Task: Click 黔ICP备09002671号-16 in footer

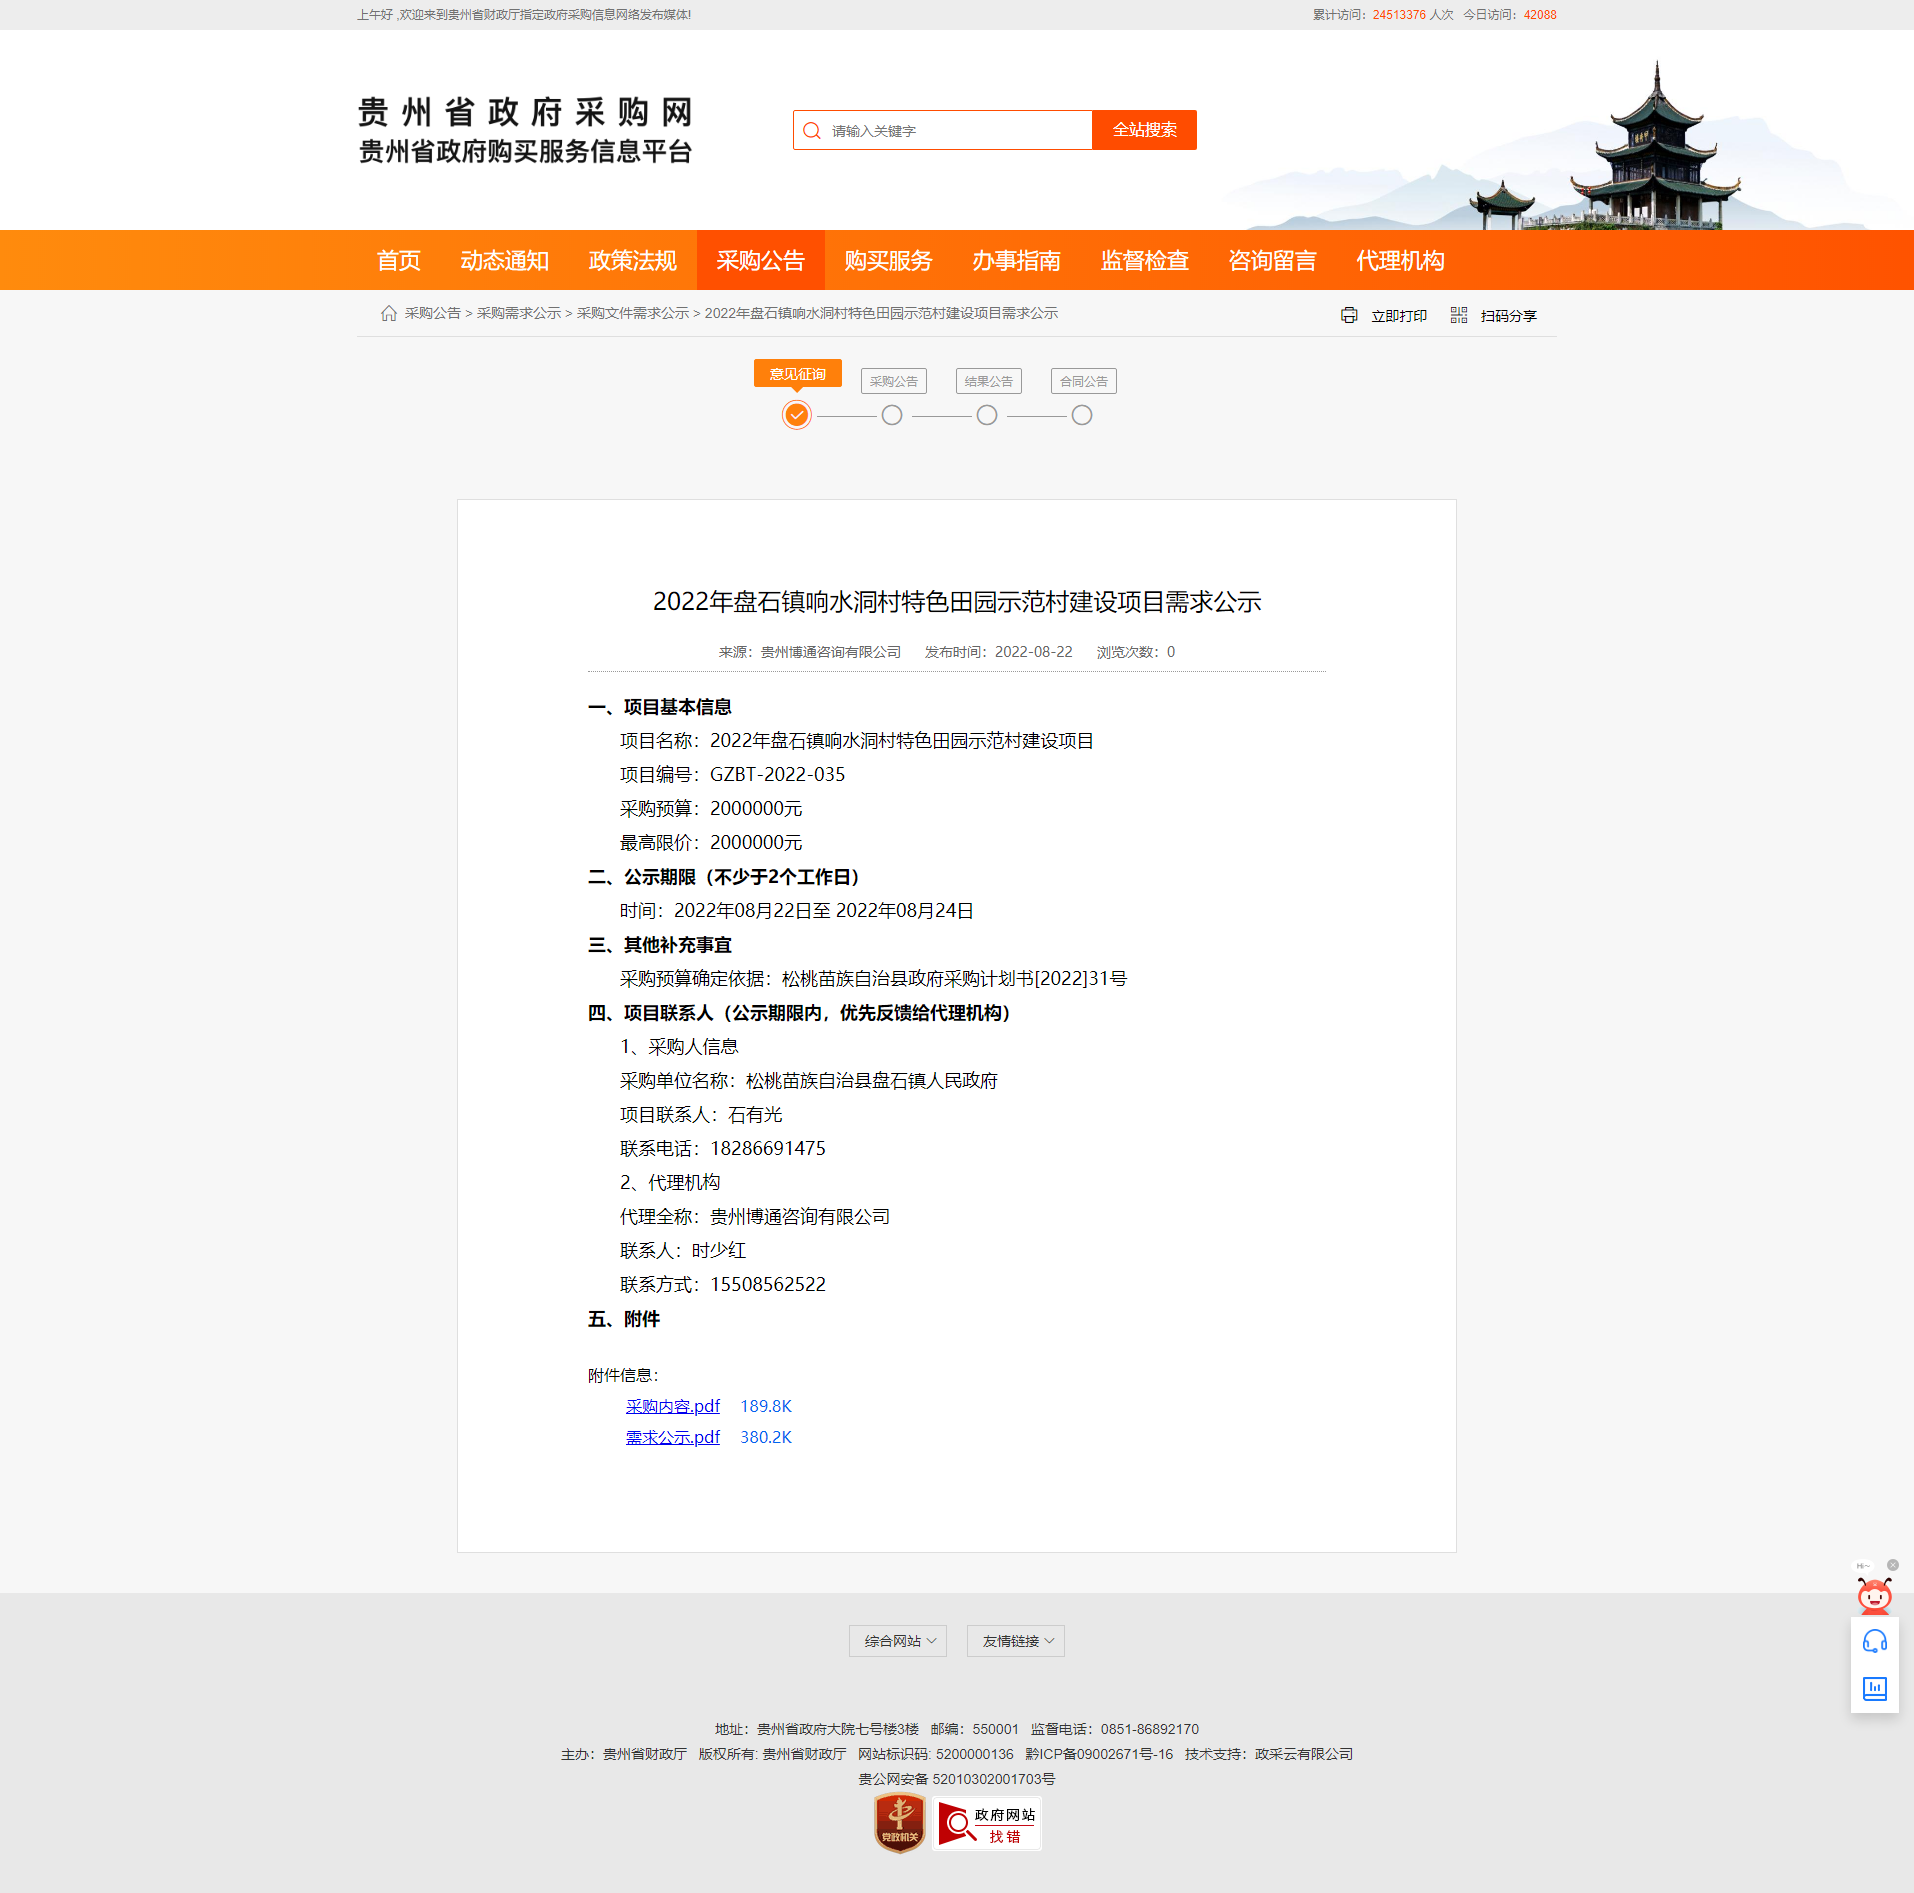Action: [x=1099, y=1755]
